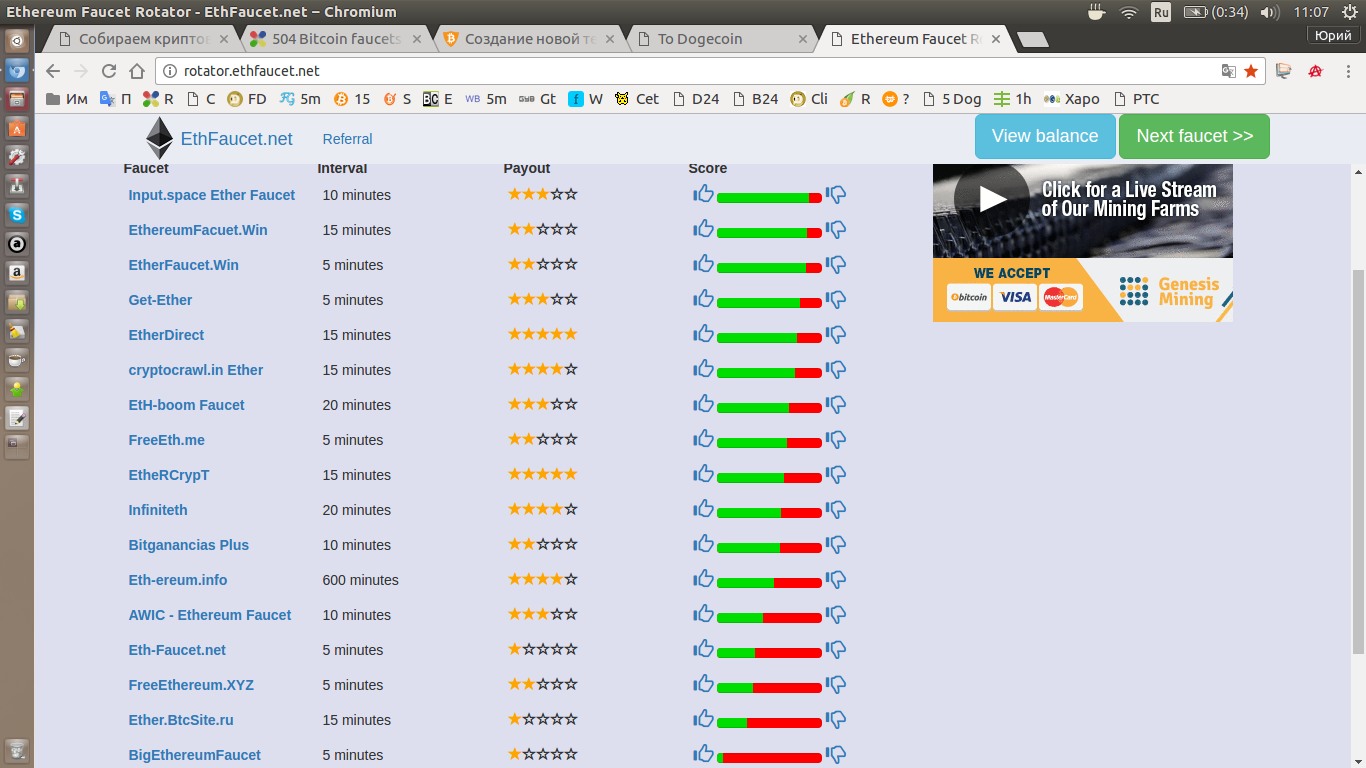Thumbs up Ether.BtcSite.ru
Image resolution: width=1366 pixels, height=768 pixels.
click(x=704, y=719)
